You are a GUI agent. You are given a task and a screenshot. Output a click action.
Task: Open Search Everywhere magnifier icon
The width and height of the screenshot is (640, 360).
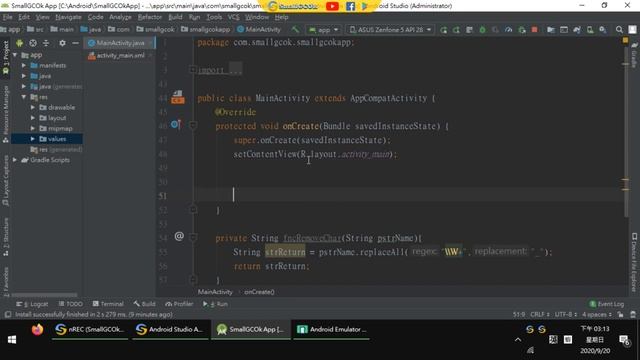(619, 30)
